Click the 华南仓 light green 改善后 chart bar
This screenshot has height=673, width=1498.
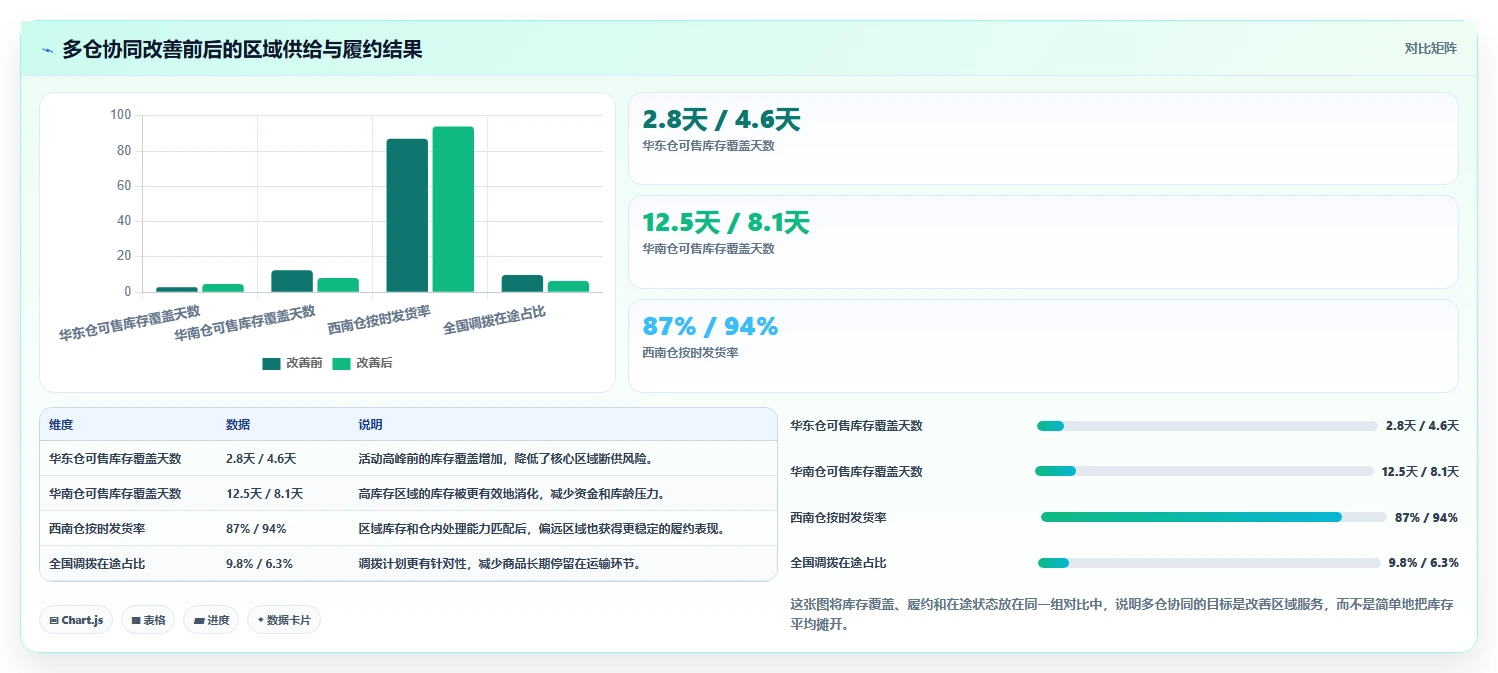[x=338, y=286]
